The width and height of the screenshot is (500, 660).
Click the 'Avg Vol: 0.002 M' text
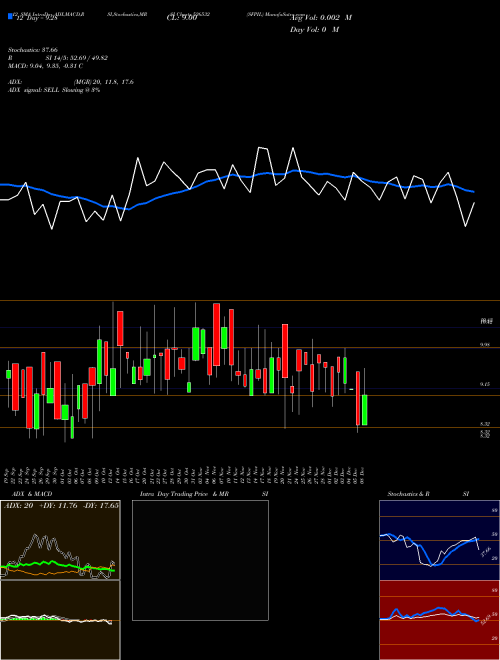pos(321,18)
